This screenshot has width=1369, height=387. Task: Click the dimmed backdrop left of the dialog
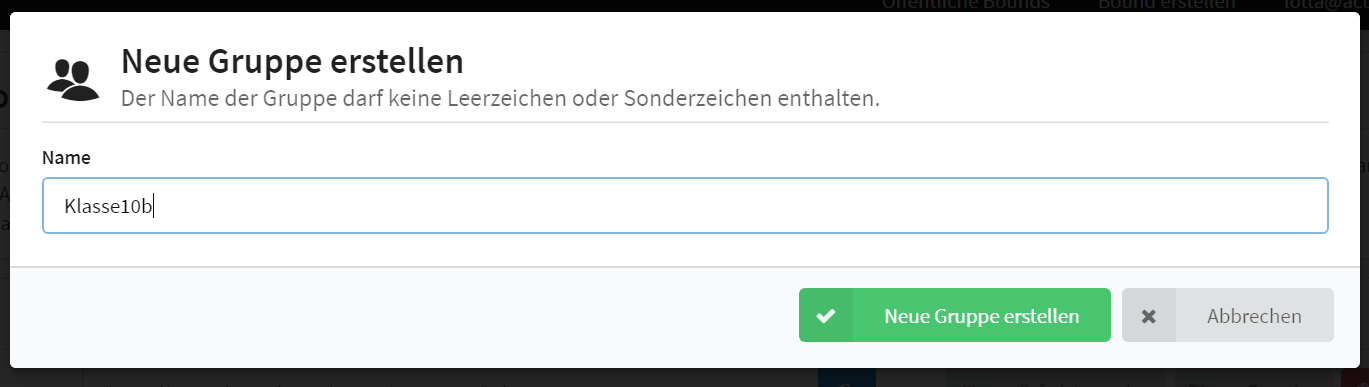(4, 250)
